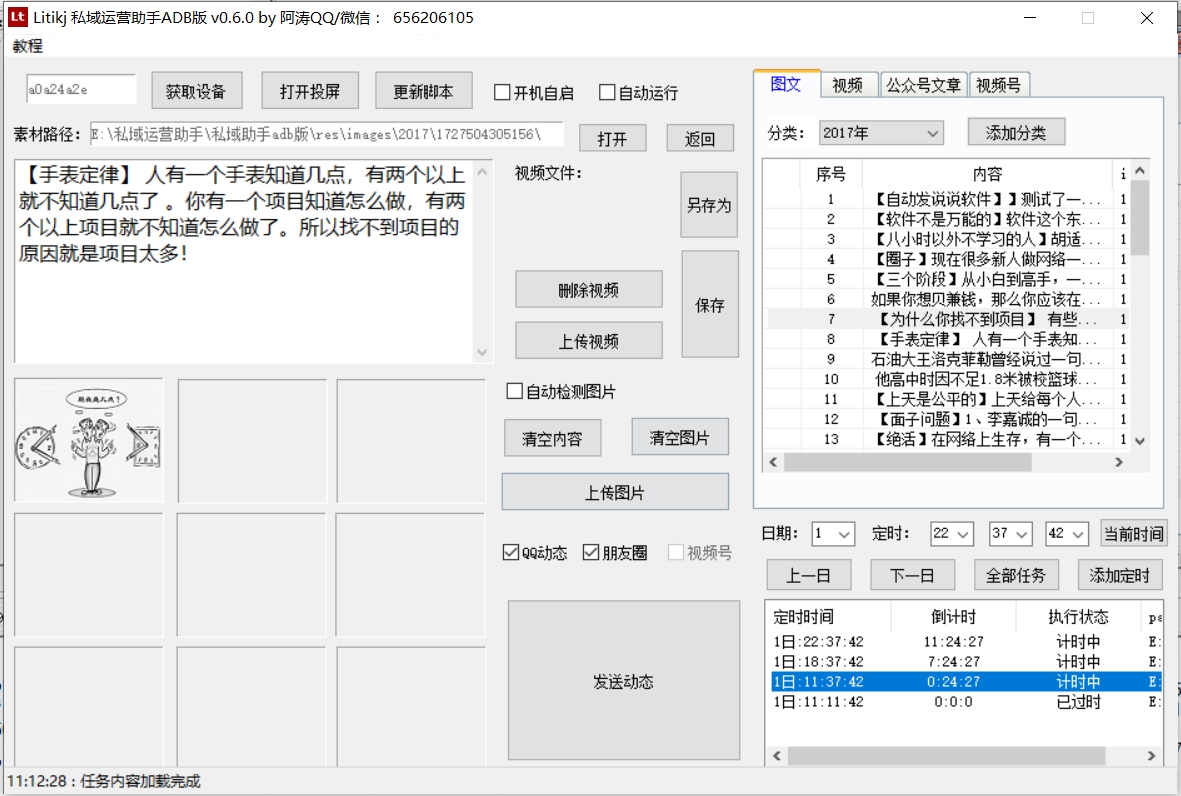1181x796 pixels.
Task: Select the 1日:18:37:42 scheduled task row
Action: [818, 662]
